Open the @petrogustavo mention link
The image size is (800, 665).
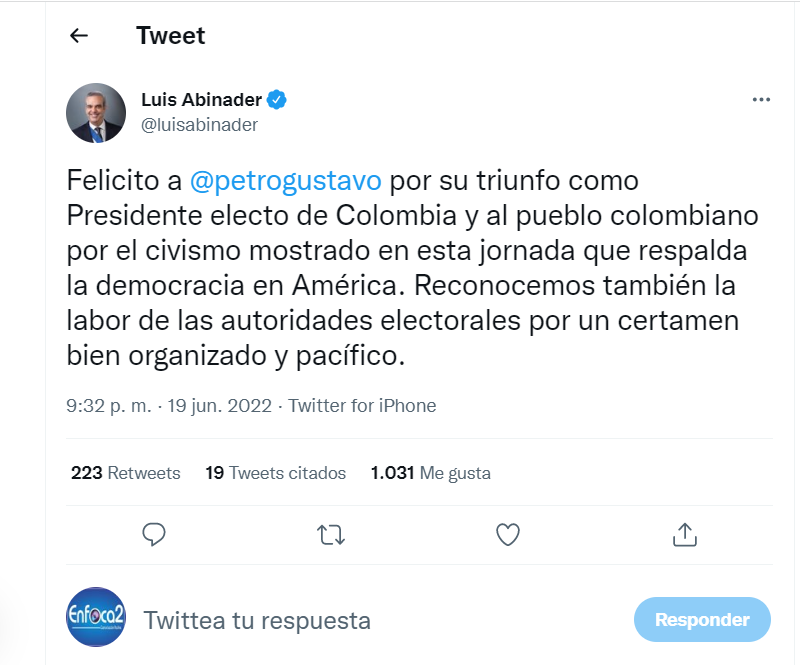coord(285,182)
